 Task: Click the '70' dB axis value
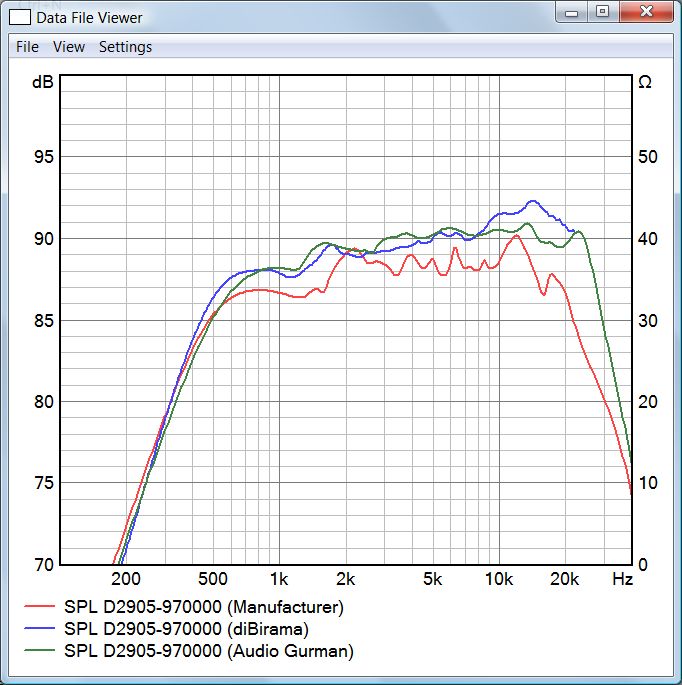(44, 565)
